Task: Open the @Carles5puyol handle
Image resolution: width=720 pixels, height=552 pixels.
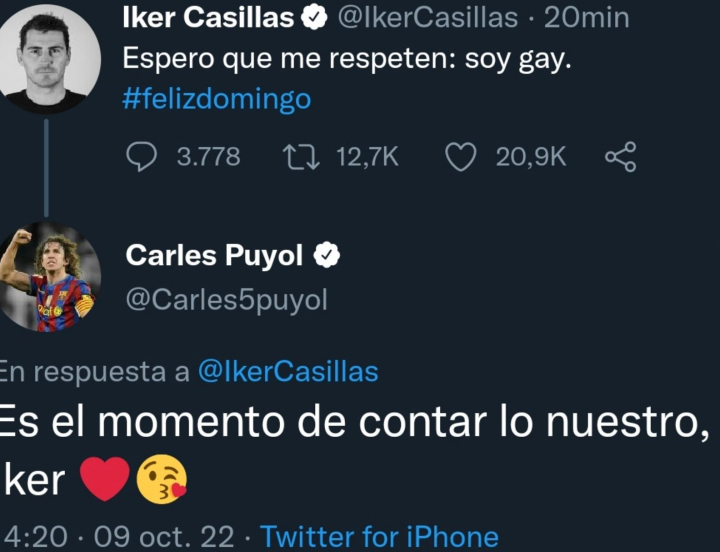Action: 226,300
